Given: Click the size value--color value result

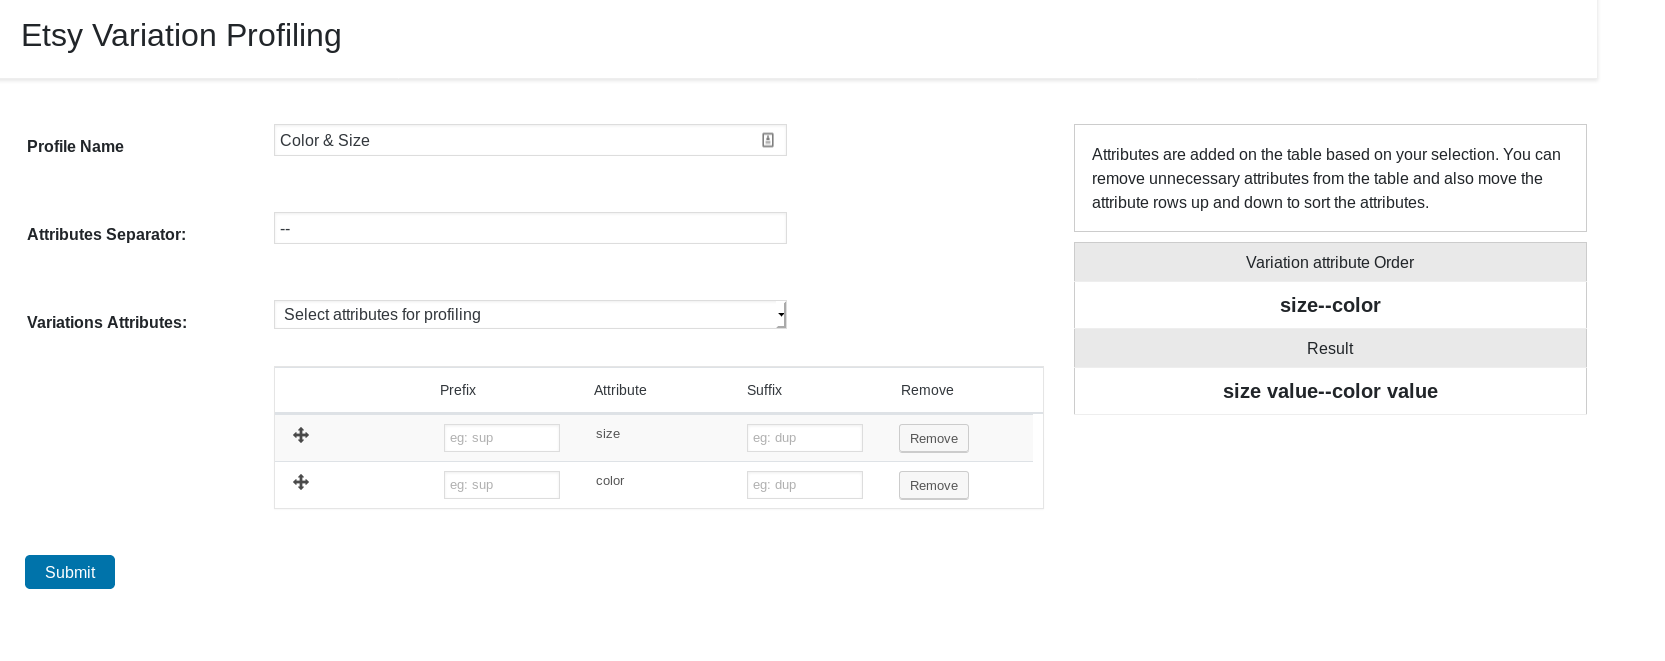Looking at the screenshot, I should point(1330,391).
